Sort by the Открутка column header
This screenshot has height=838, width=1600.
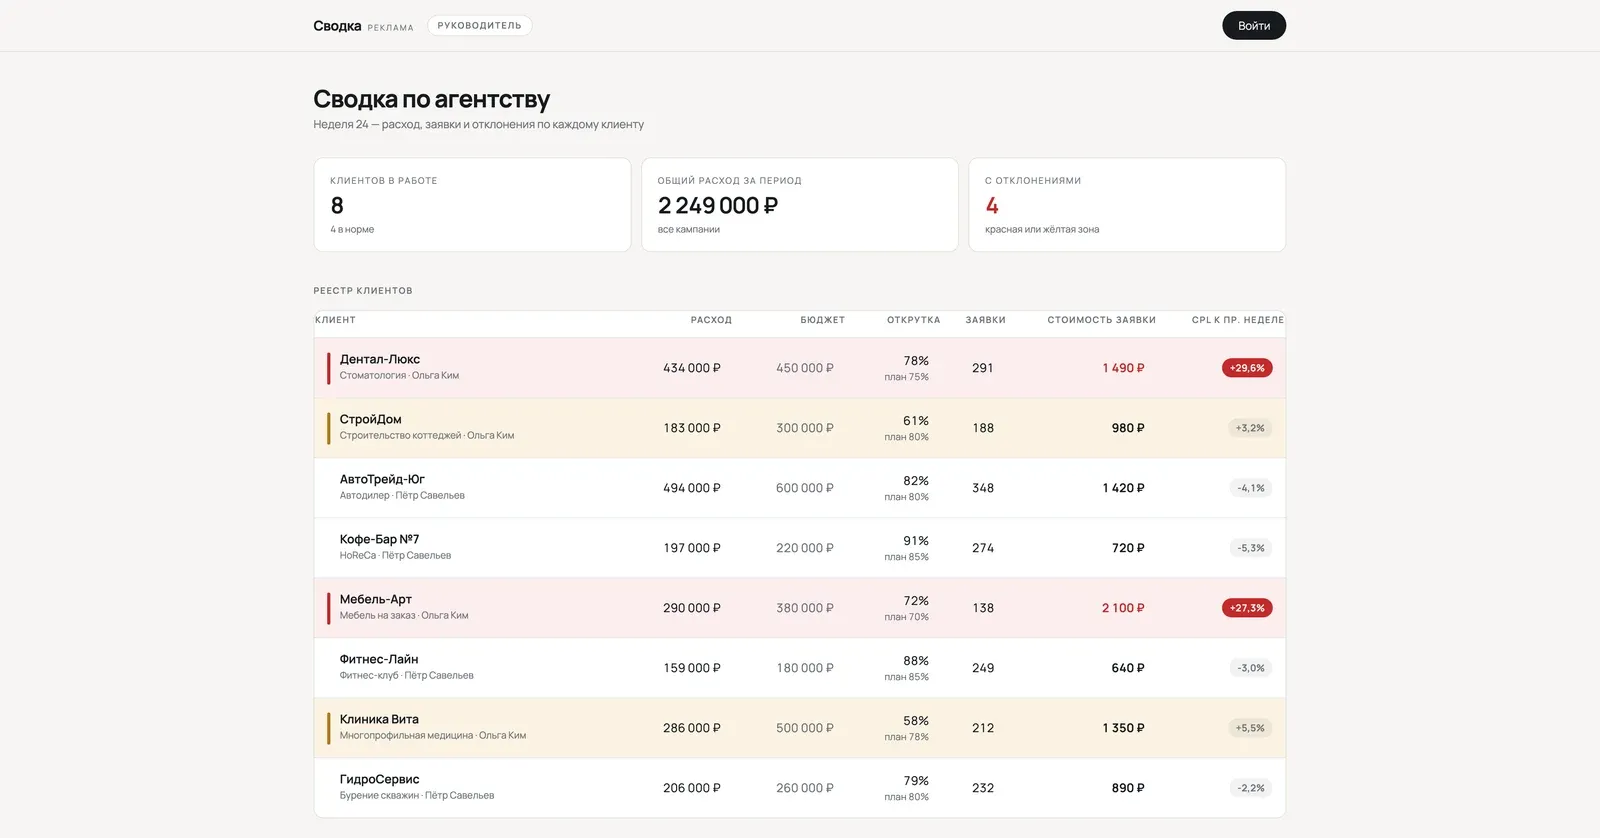pos(913,320)
